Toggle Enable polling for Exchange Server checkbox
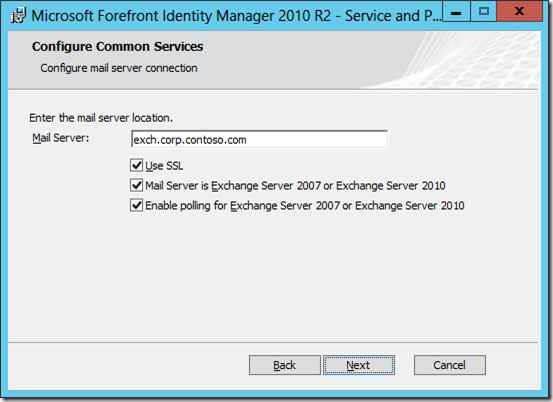Viewport: 553px width, 402px height. tap(136, 205)
